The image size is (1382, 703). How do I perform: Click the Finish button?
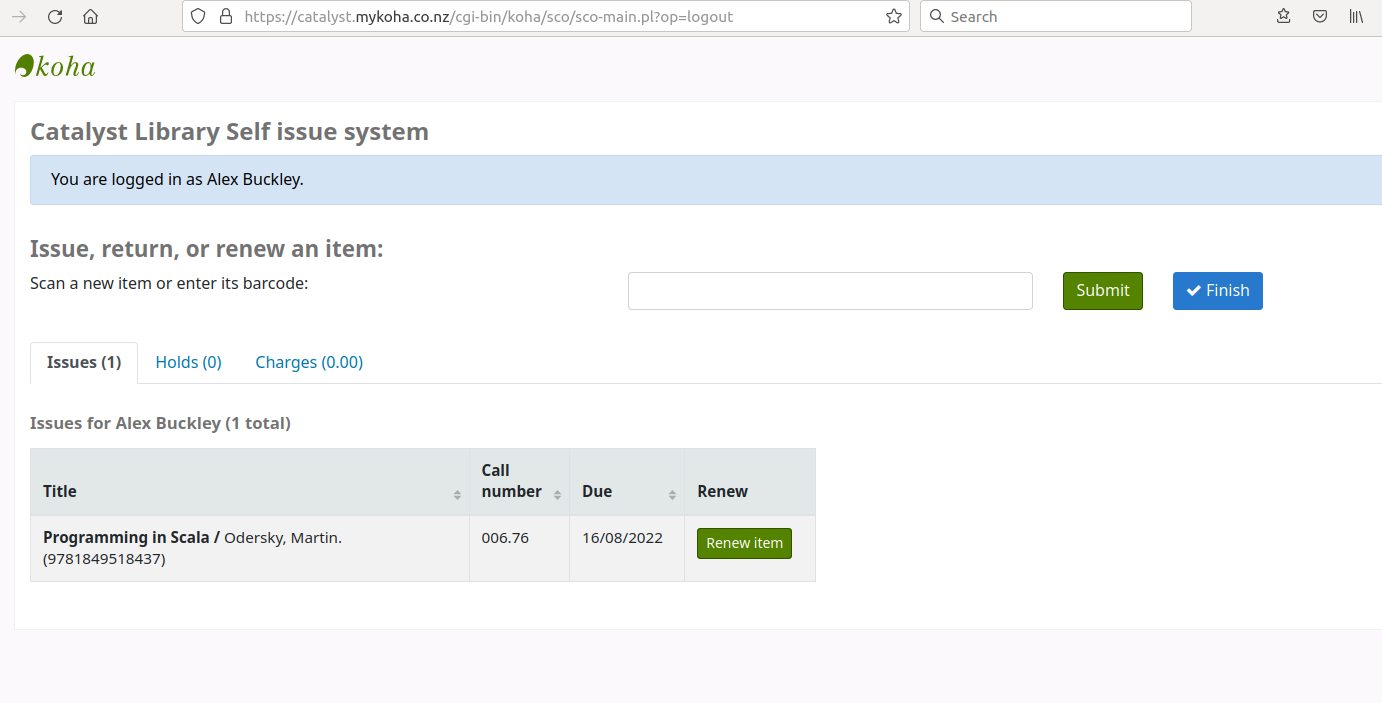click(1217, 290)
